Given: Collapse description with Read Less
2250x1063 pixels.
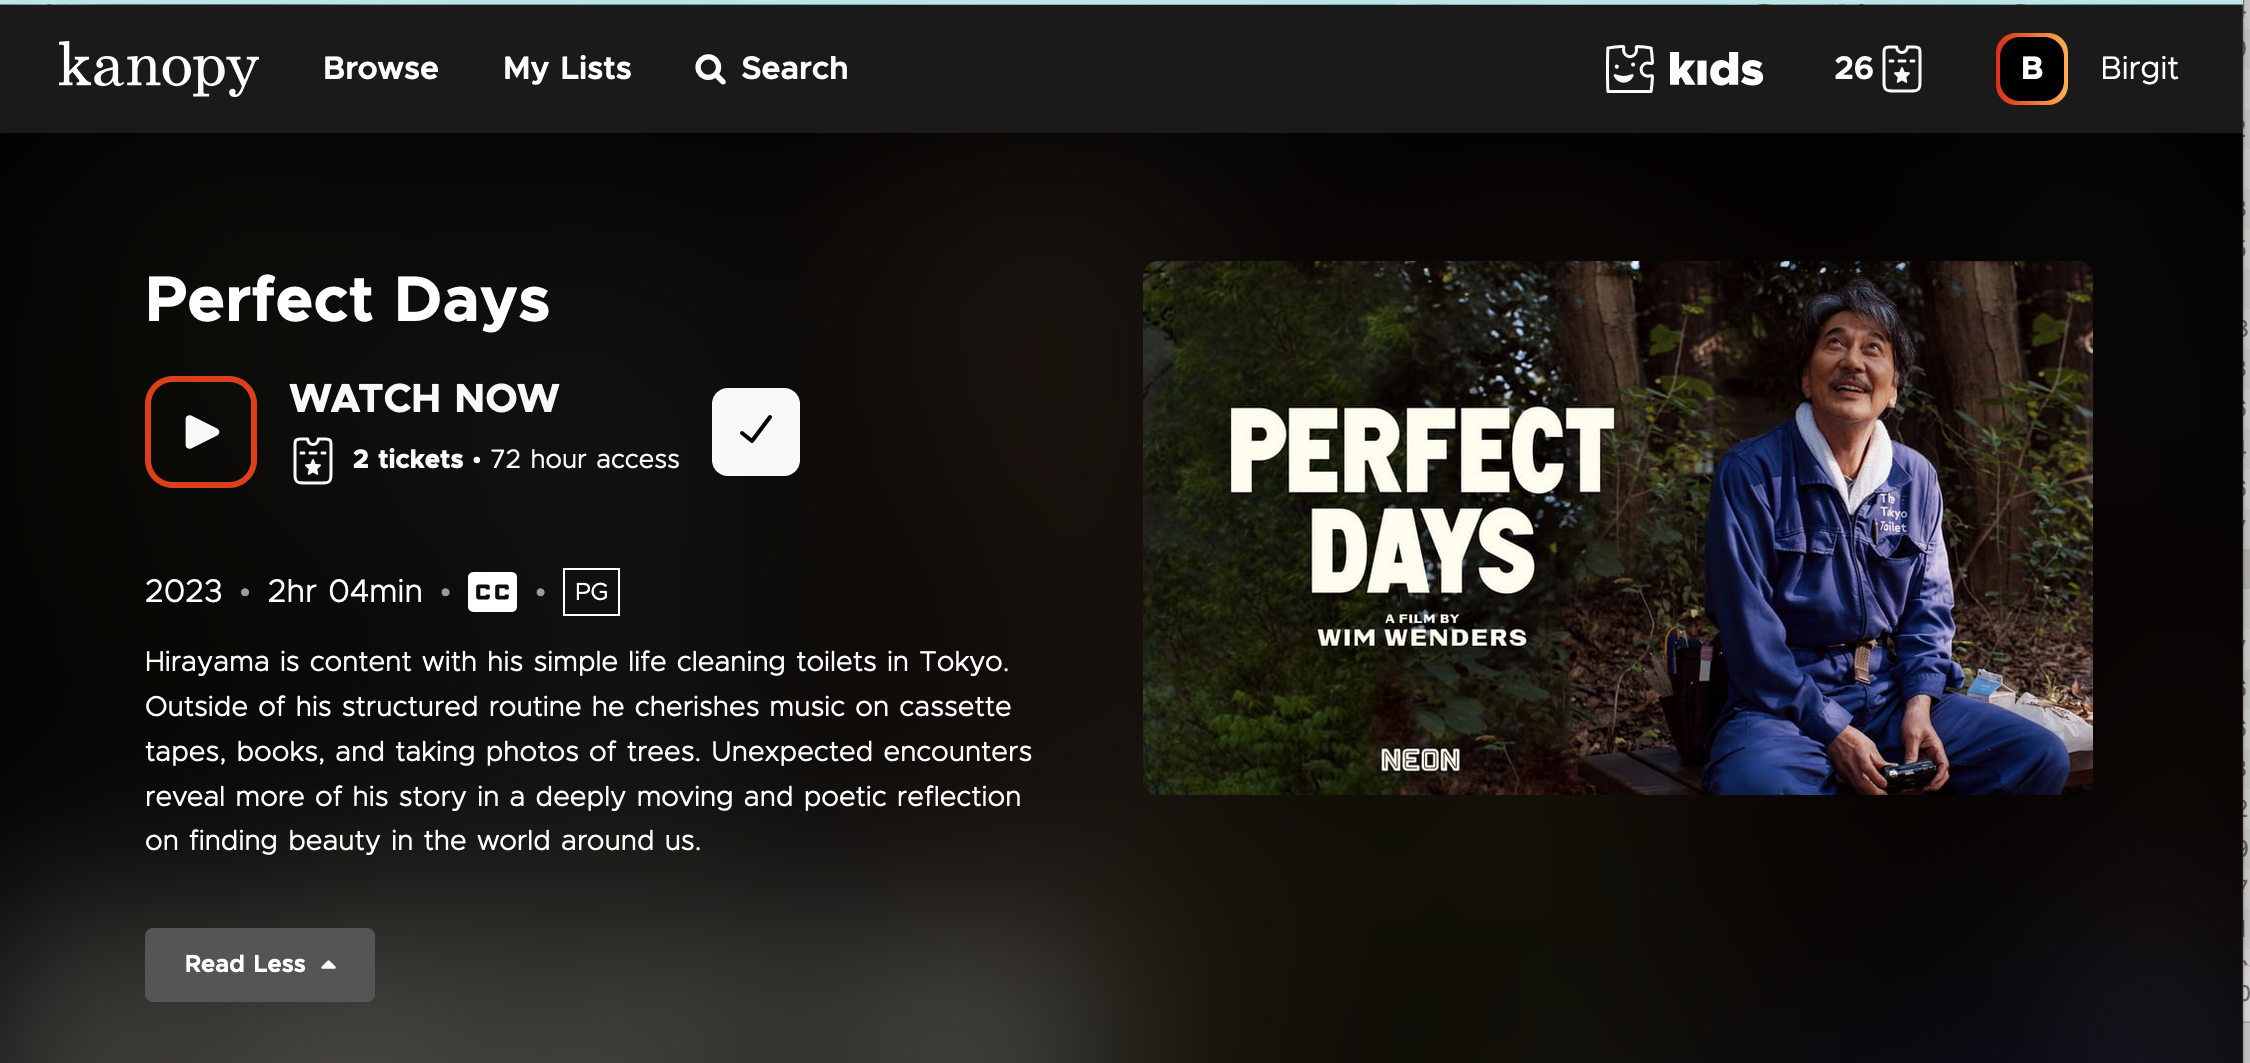Looking at the screenshot, I should (x=259, y=964).
